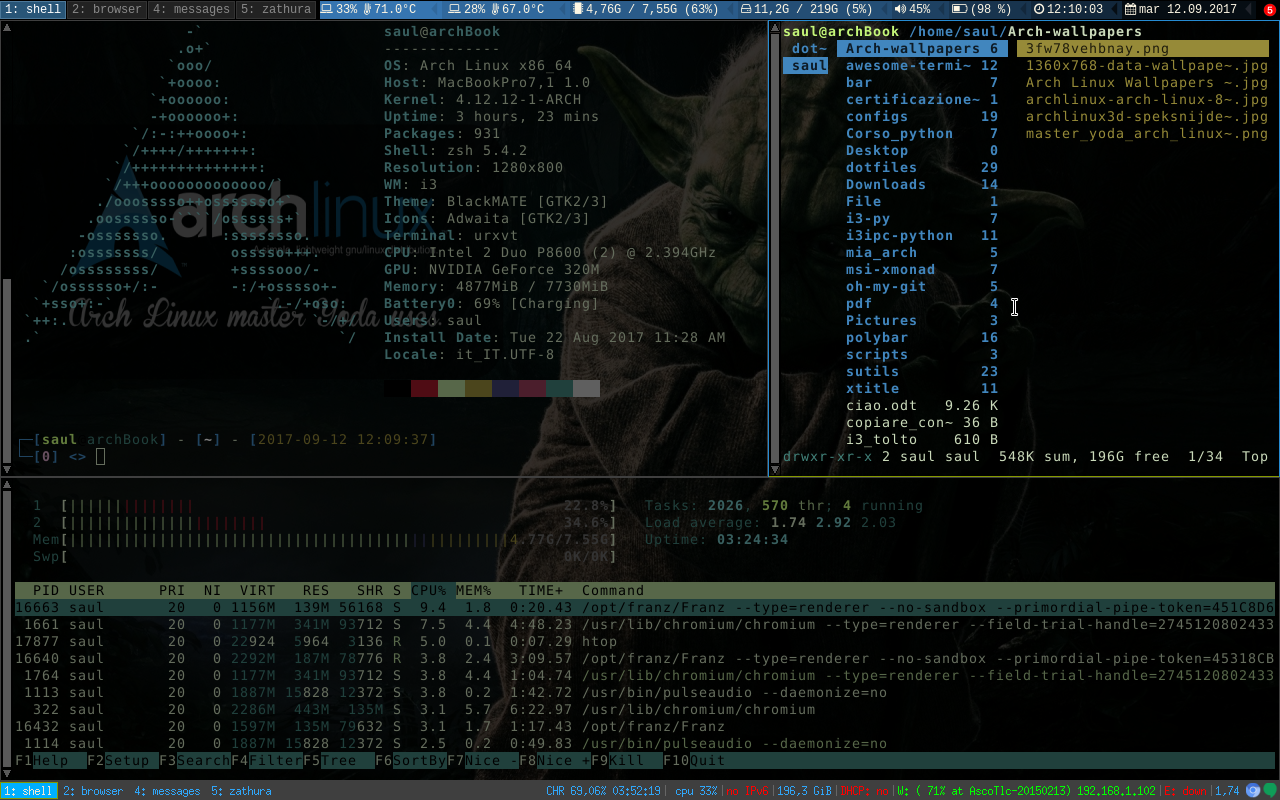The image size is (1280, 800).
Task: Select the Pictures folder in ranger
Action: click(922, 320)
